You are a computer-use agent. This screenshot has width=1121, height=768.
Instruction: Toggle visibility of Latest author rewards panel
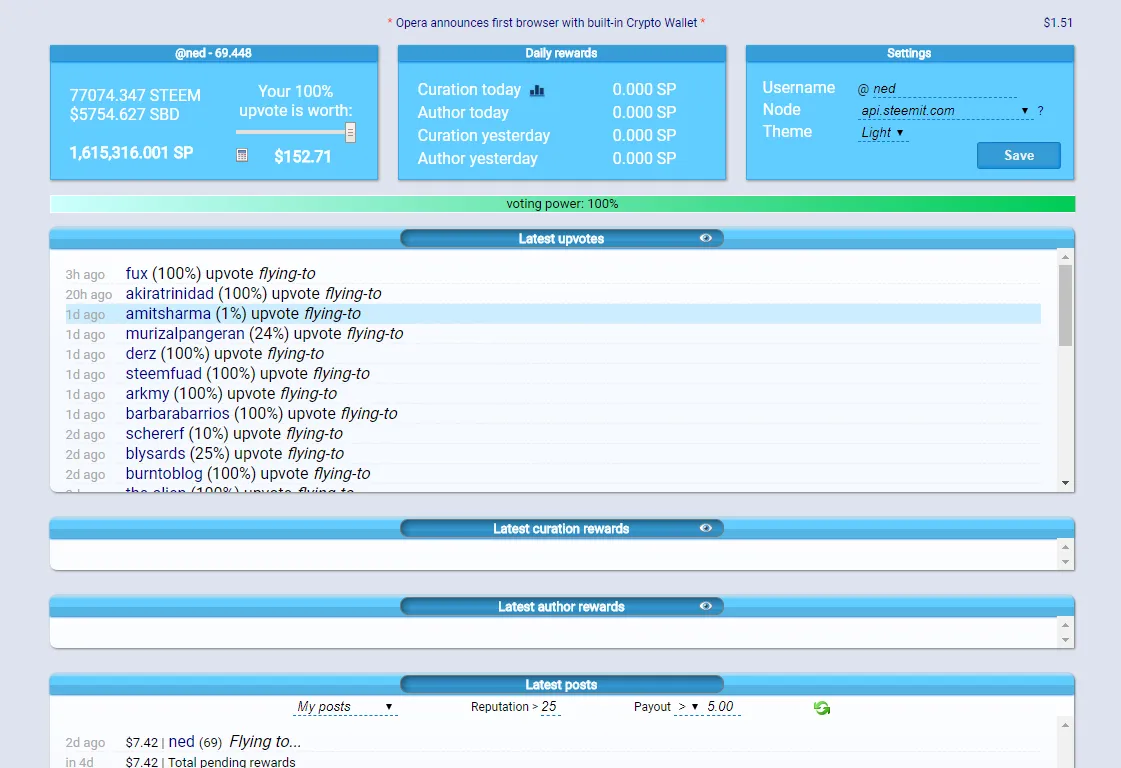tap(706, 606)
